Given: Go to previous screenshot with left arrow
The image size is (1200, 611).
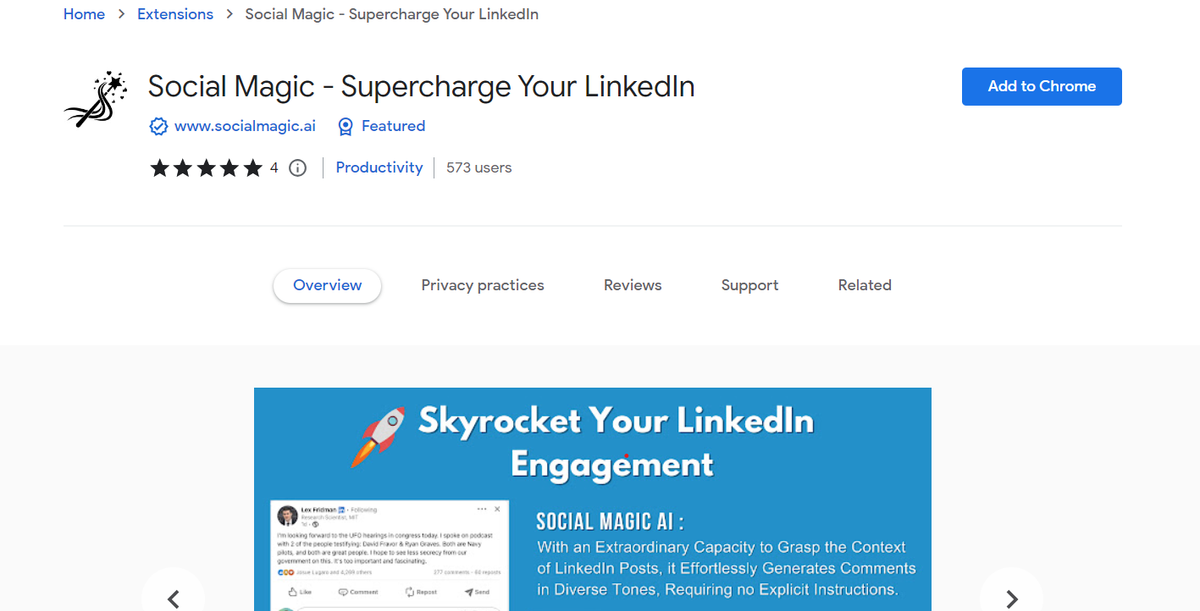Looking at the screenshot, I should click(173, 598).
